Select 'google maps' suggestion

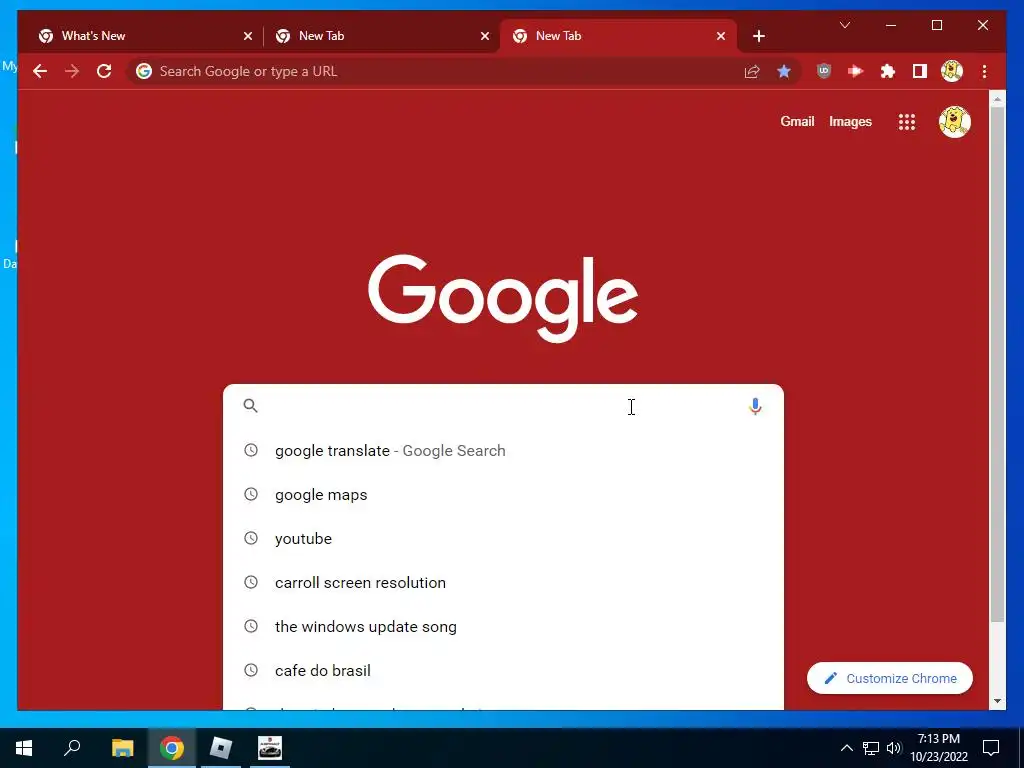pos(503,494)
